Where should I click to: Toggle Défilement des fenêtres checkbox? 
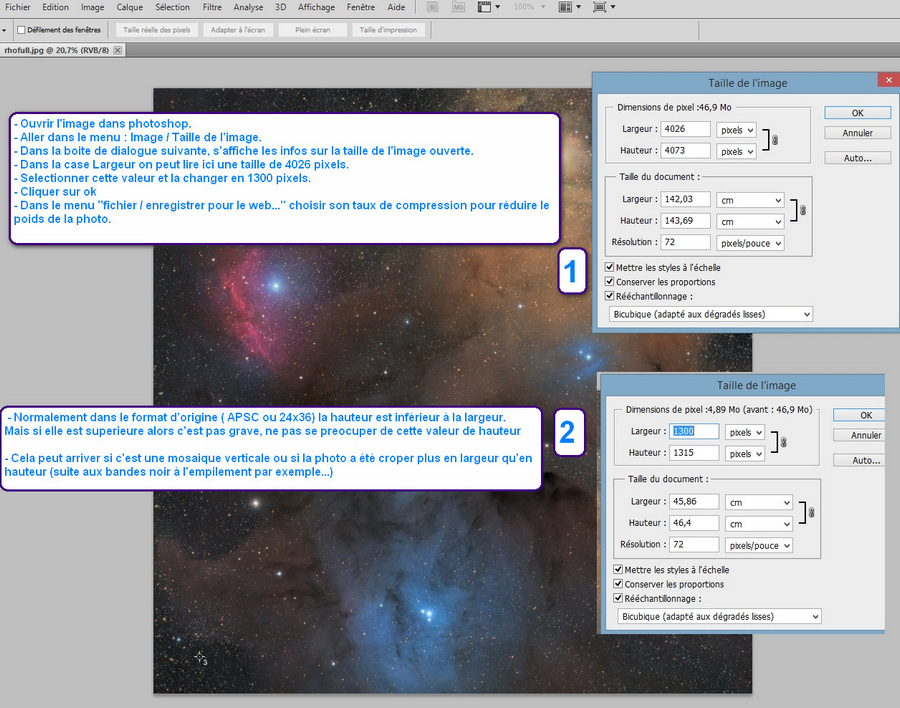21,30
